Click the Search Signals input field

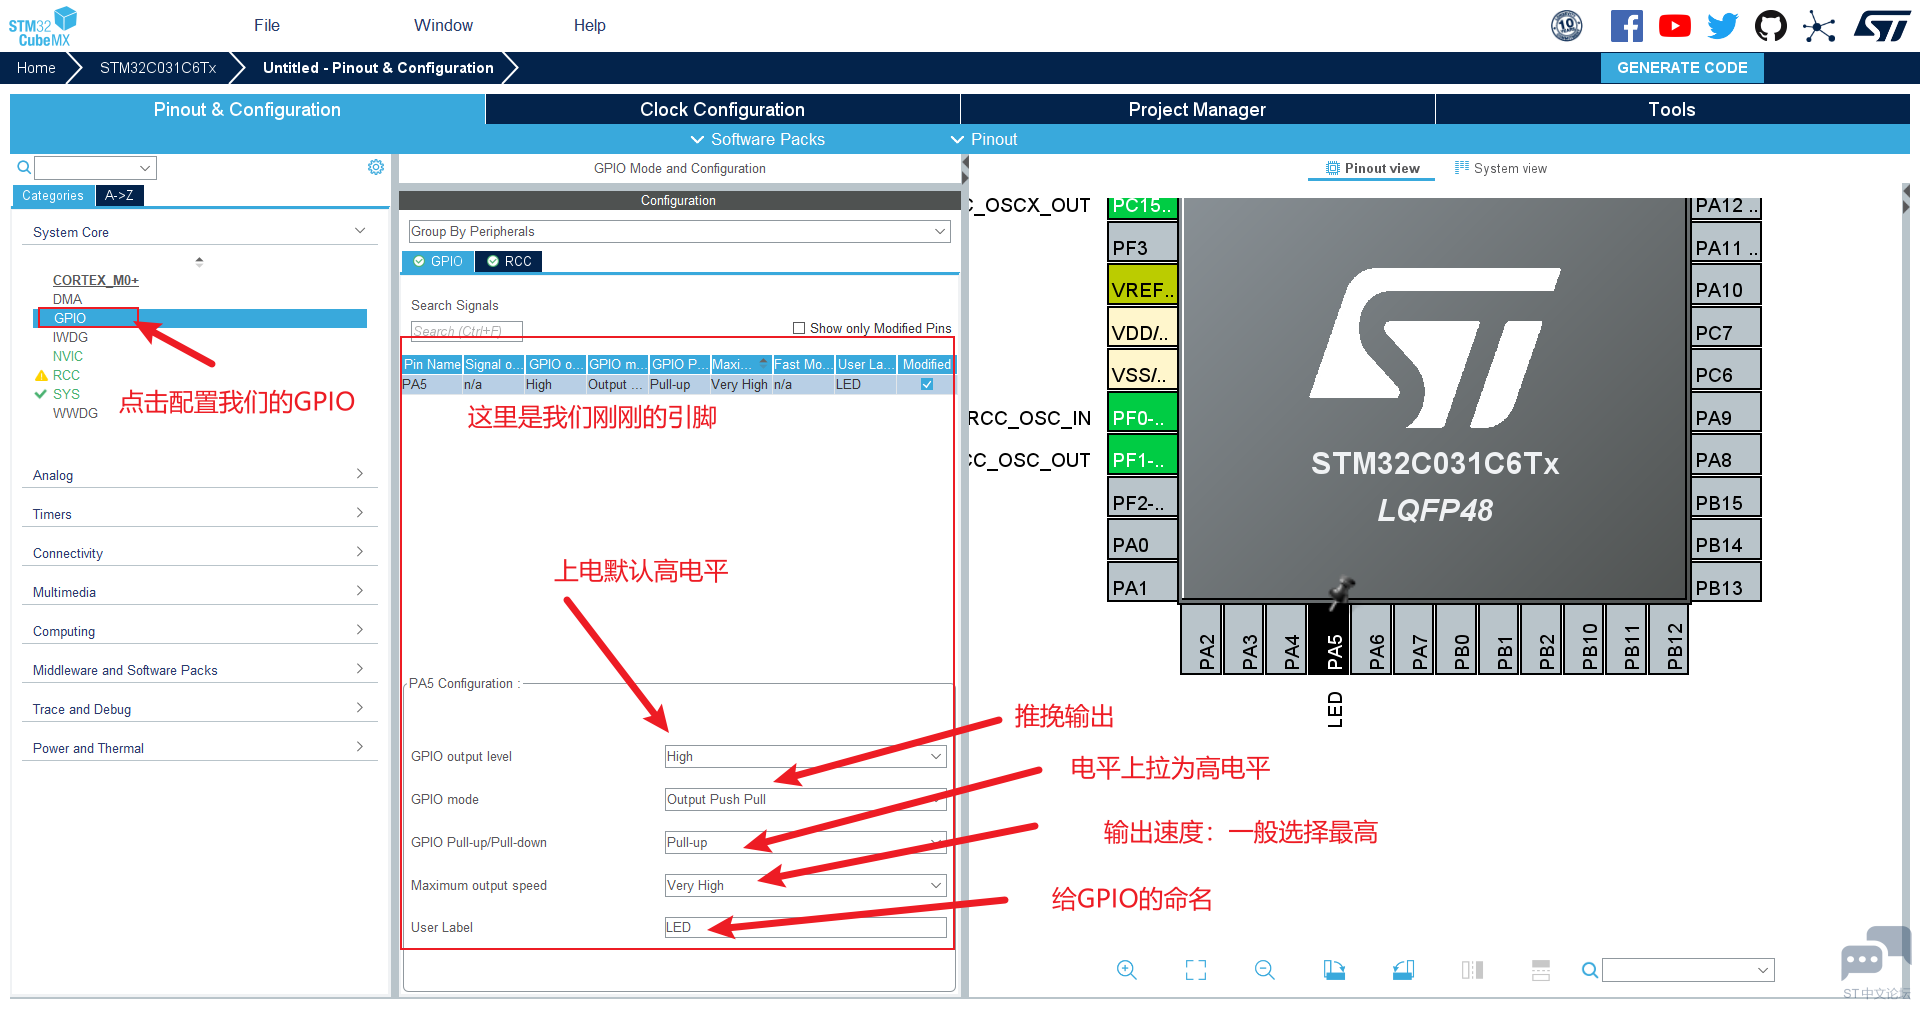pyautogui.click(x=466, y=331)
